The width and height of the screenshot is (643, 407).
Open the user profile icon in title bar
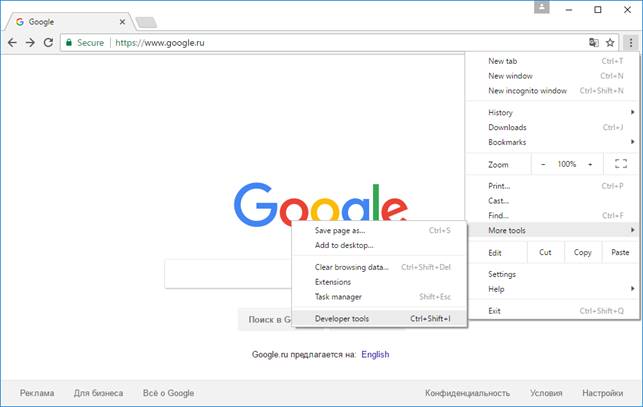[x=542, y=7]
